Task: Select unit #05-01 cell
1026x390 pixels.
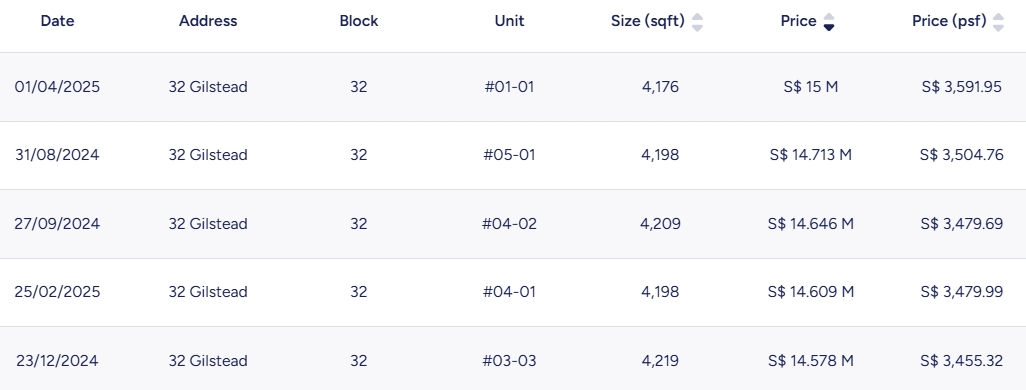Action: (509, 155)
